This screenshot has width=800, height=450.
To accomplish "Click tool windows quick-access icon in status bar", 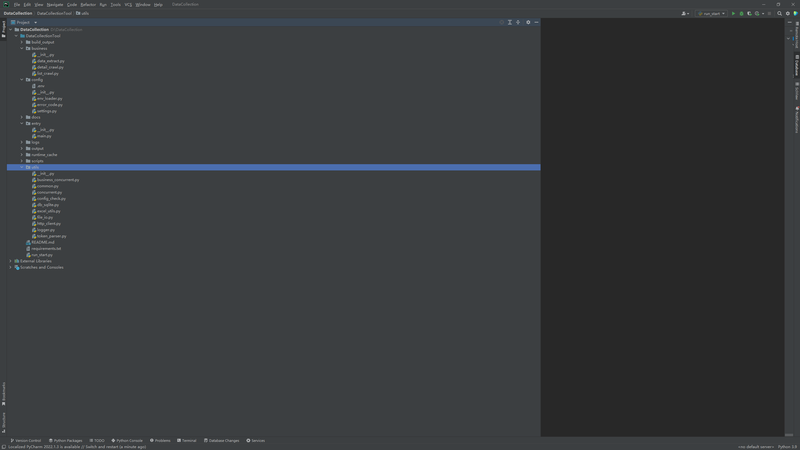I will tap(4, 447).
